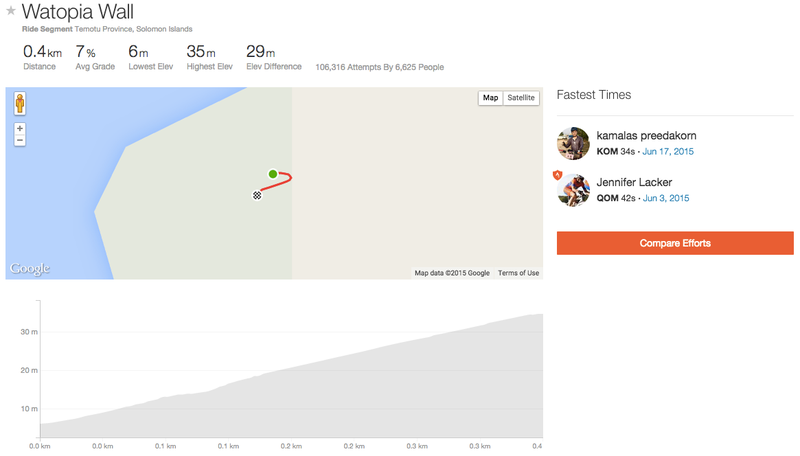Click the green segment start marker

(273, 174)
